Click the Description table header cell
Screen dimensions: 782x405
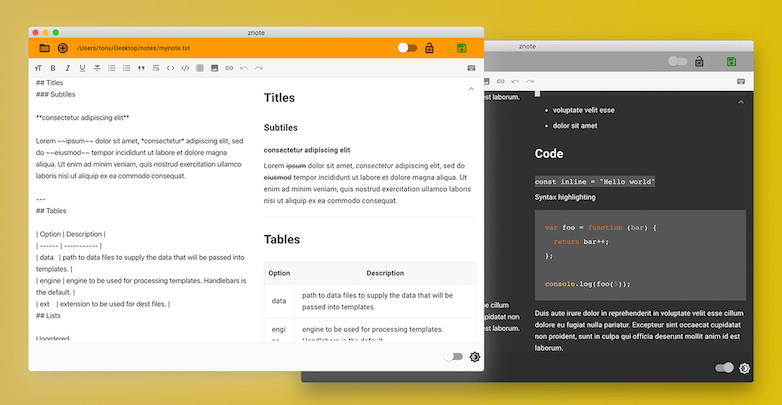385,273
